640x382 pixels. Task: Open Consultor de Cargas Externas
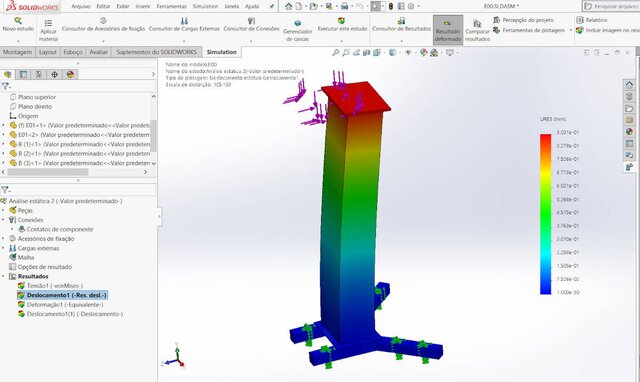coord(184,24)
